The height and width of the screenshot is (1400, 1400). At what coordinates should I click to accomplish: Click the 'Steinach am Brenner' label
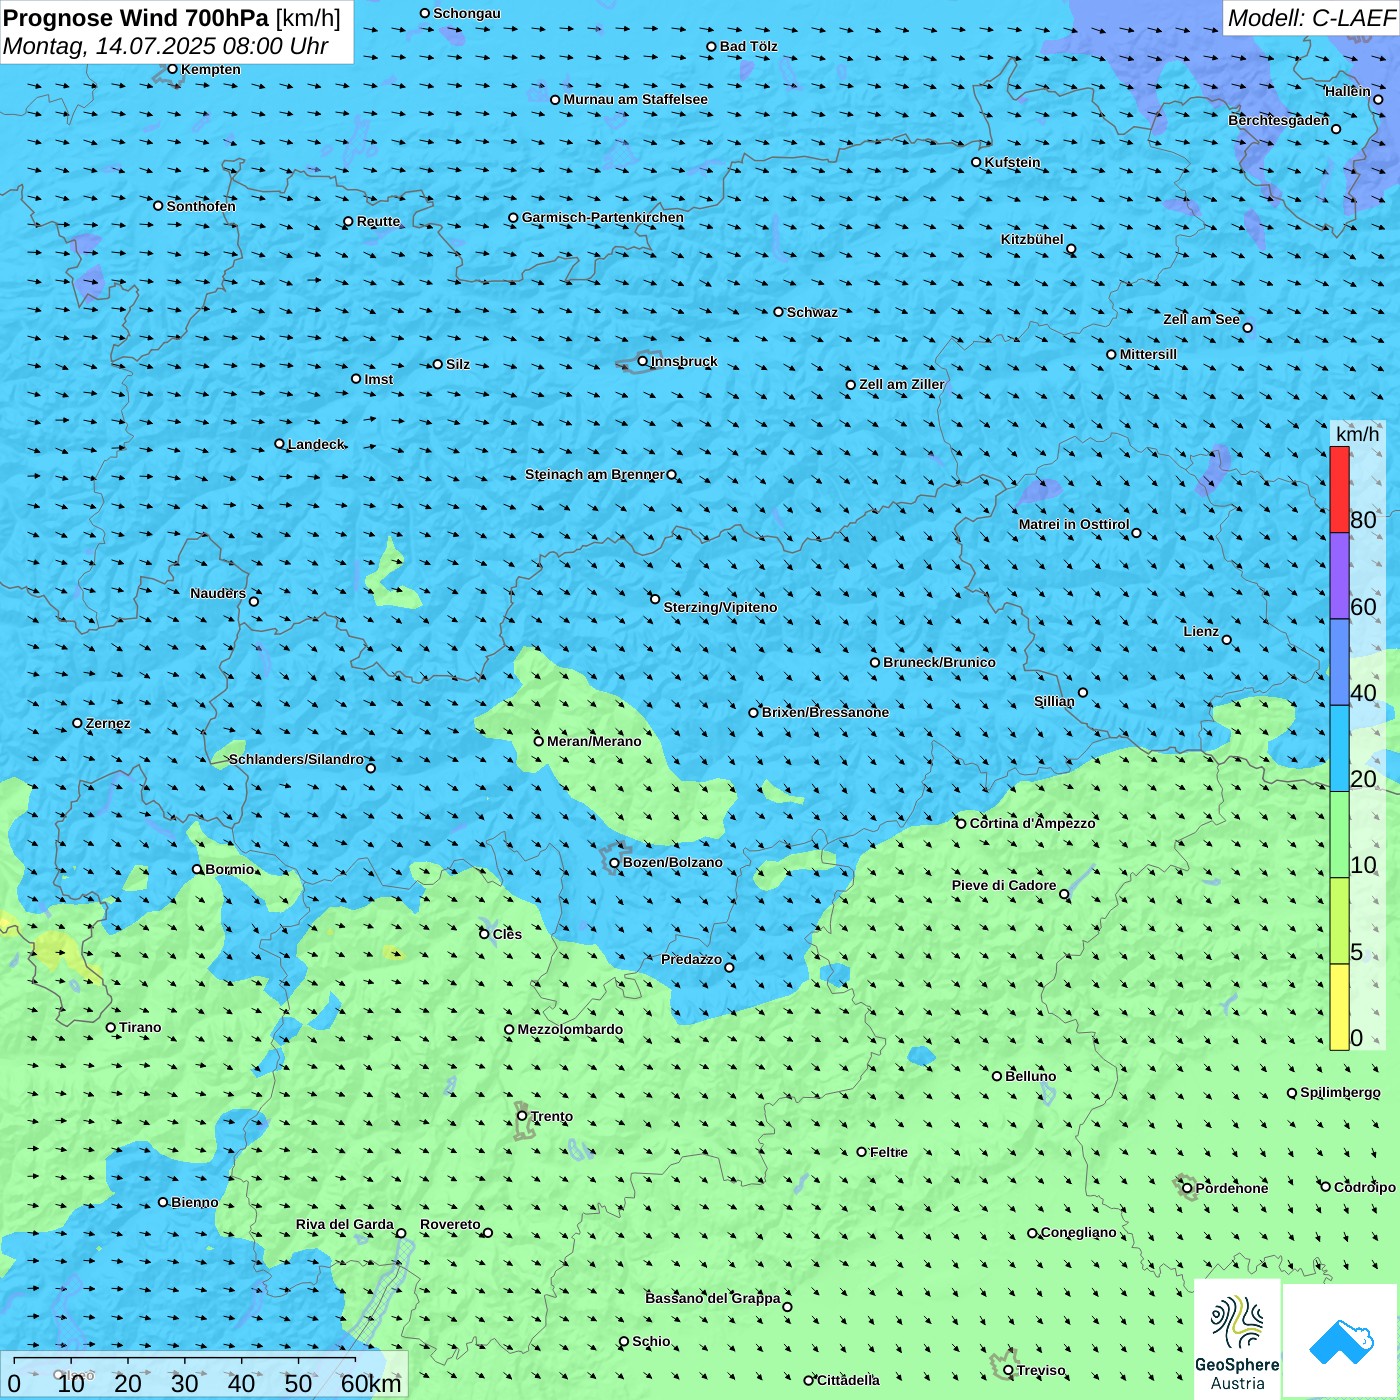click(x=595, y=474)
